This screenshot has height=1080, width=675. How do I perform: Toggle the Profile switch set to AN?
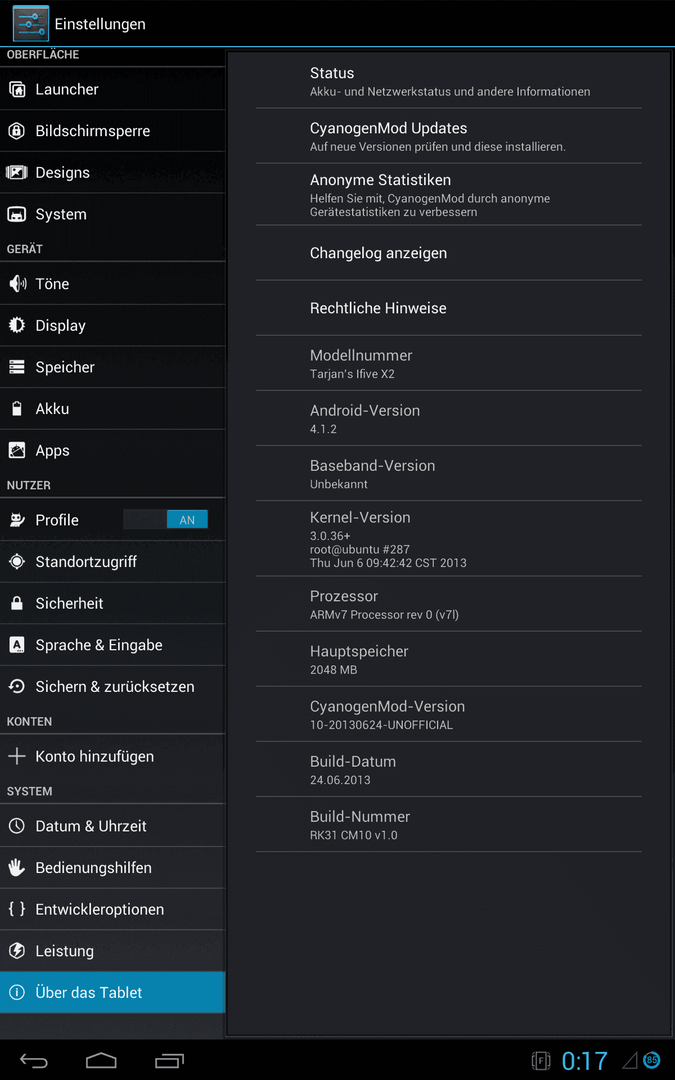click(x=165, y=520)
